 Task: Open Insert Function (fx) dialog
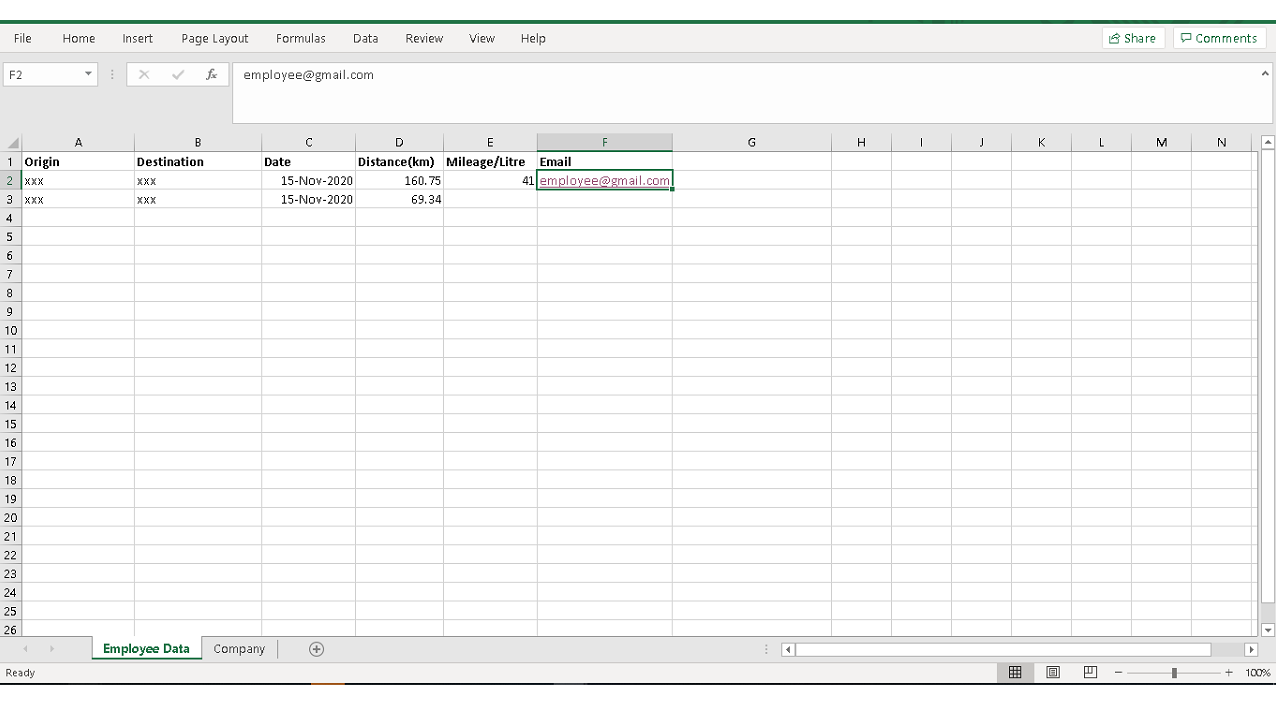(x=211, y=74)
